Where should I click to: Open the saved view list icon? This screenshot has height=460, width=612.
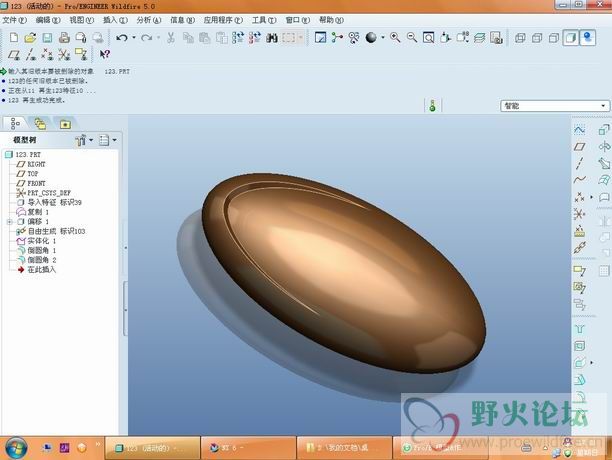(x=463, y=37)
